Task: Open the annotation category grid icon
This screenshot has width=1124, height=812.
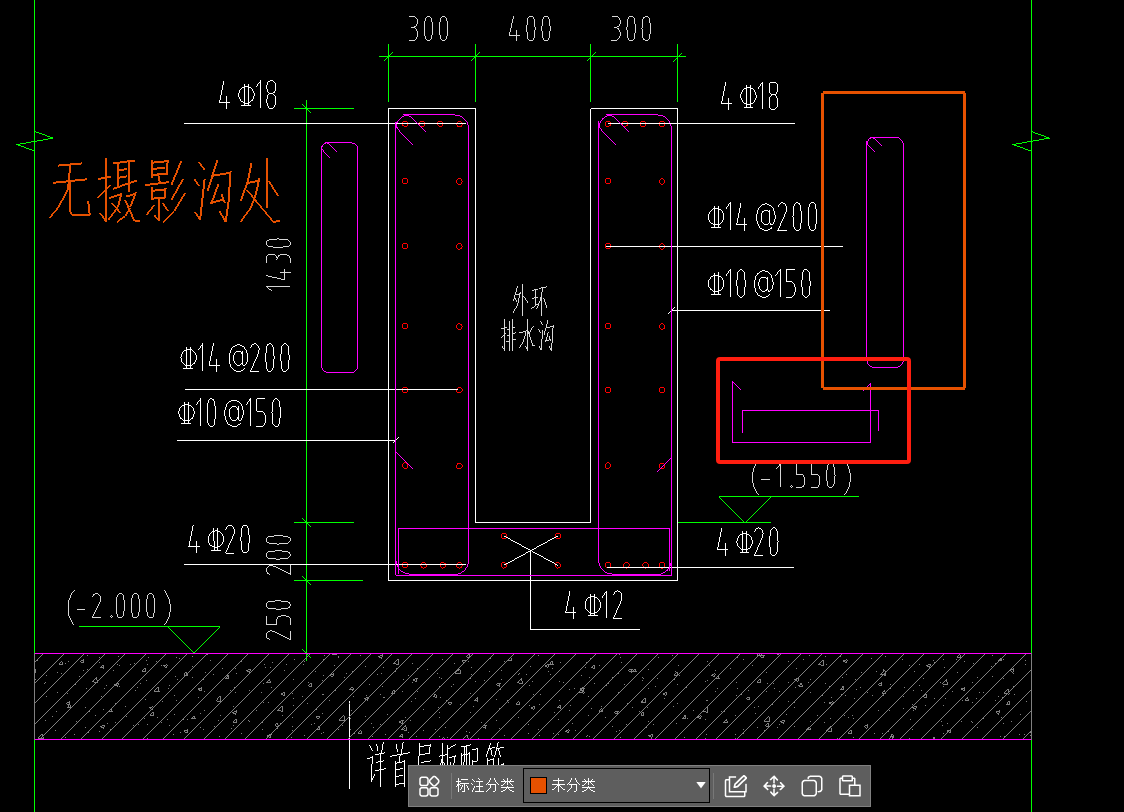Action: 429,786
